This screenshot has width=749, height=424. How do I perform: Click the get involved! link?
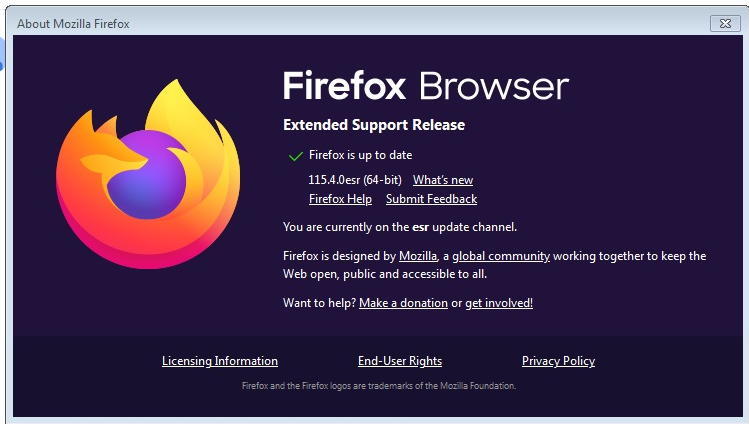(x=499, y=303)
